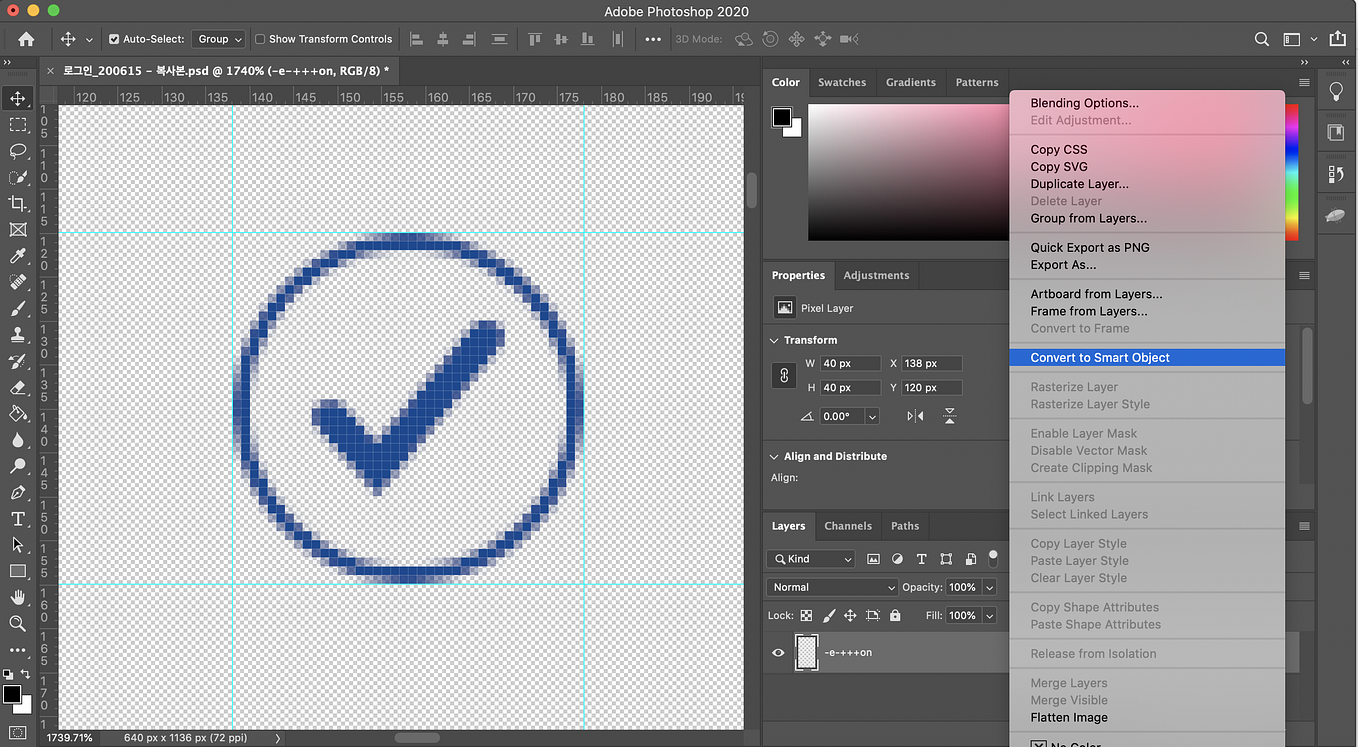The height and width of the screenshot is (747, 1358).
Task: Click the width W input field
Action: coord(849,364)
